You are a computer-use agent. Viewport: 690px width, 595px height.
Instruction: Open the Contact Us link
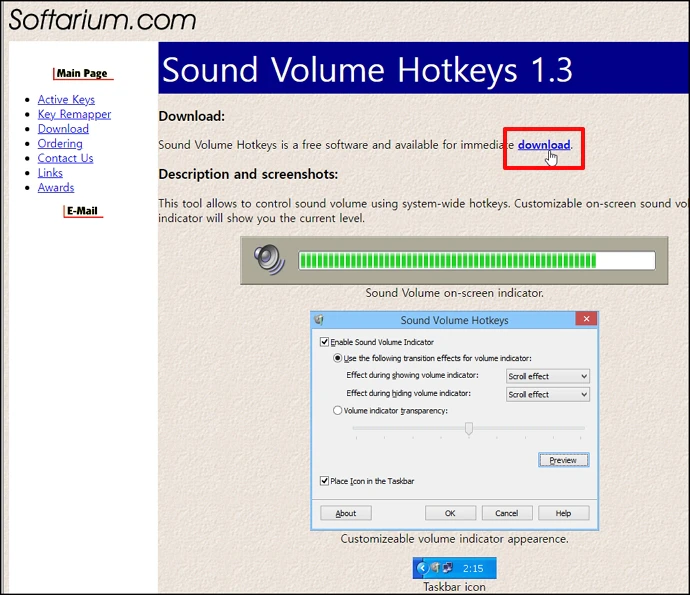[66, 158]
